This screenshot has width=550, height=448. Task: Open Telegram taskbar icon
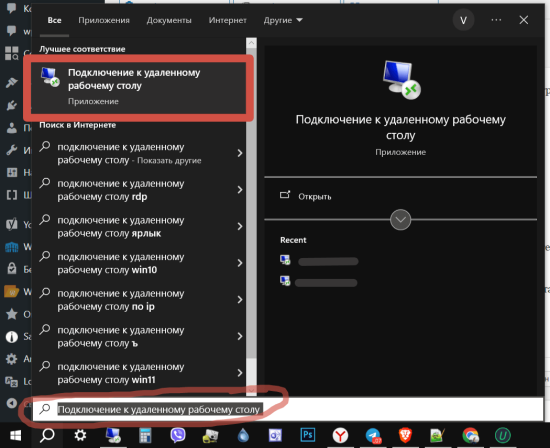click(x=373, y=436)
